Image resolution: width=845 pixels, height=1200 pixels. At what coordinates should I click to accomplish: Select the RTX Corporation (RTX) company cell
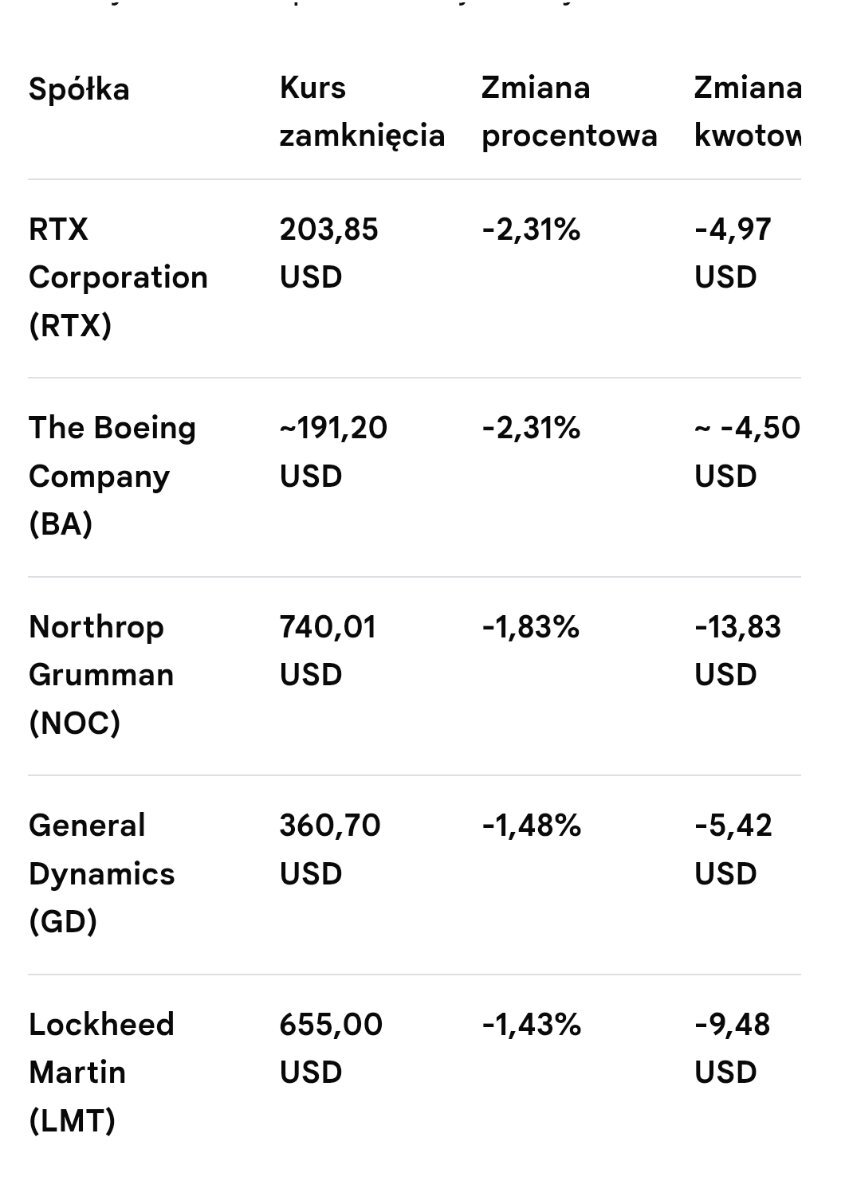pos(118,277)
